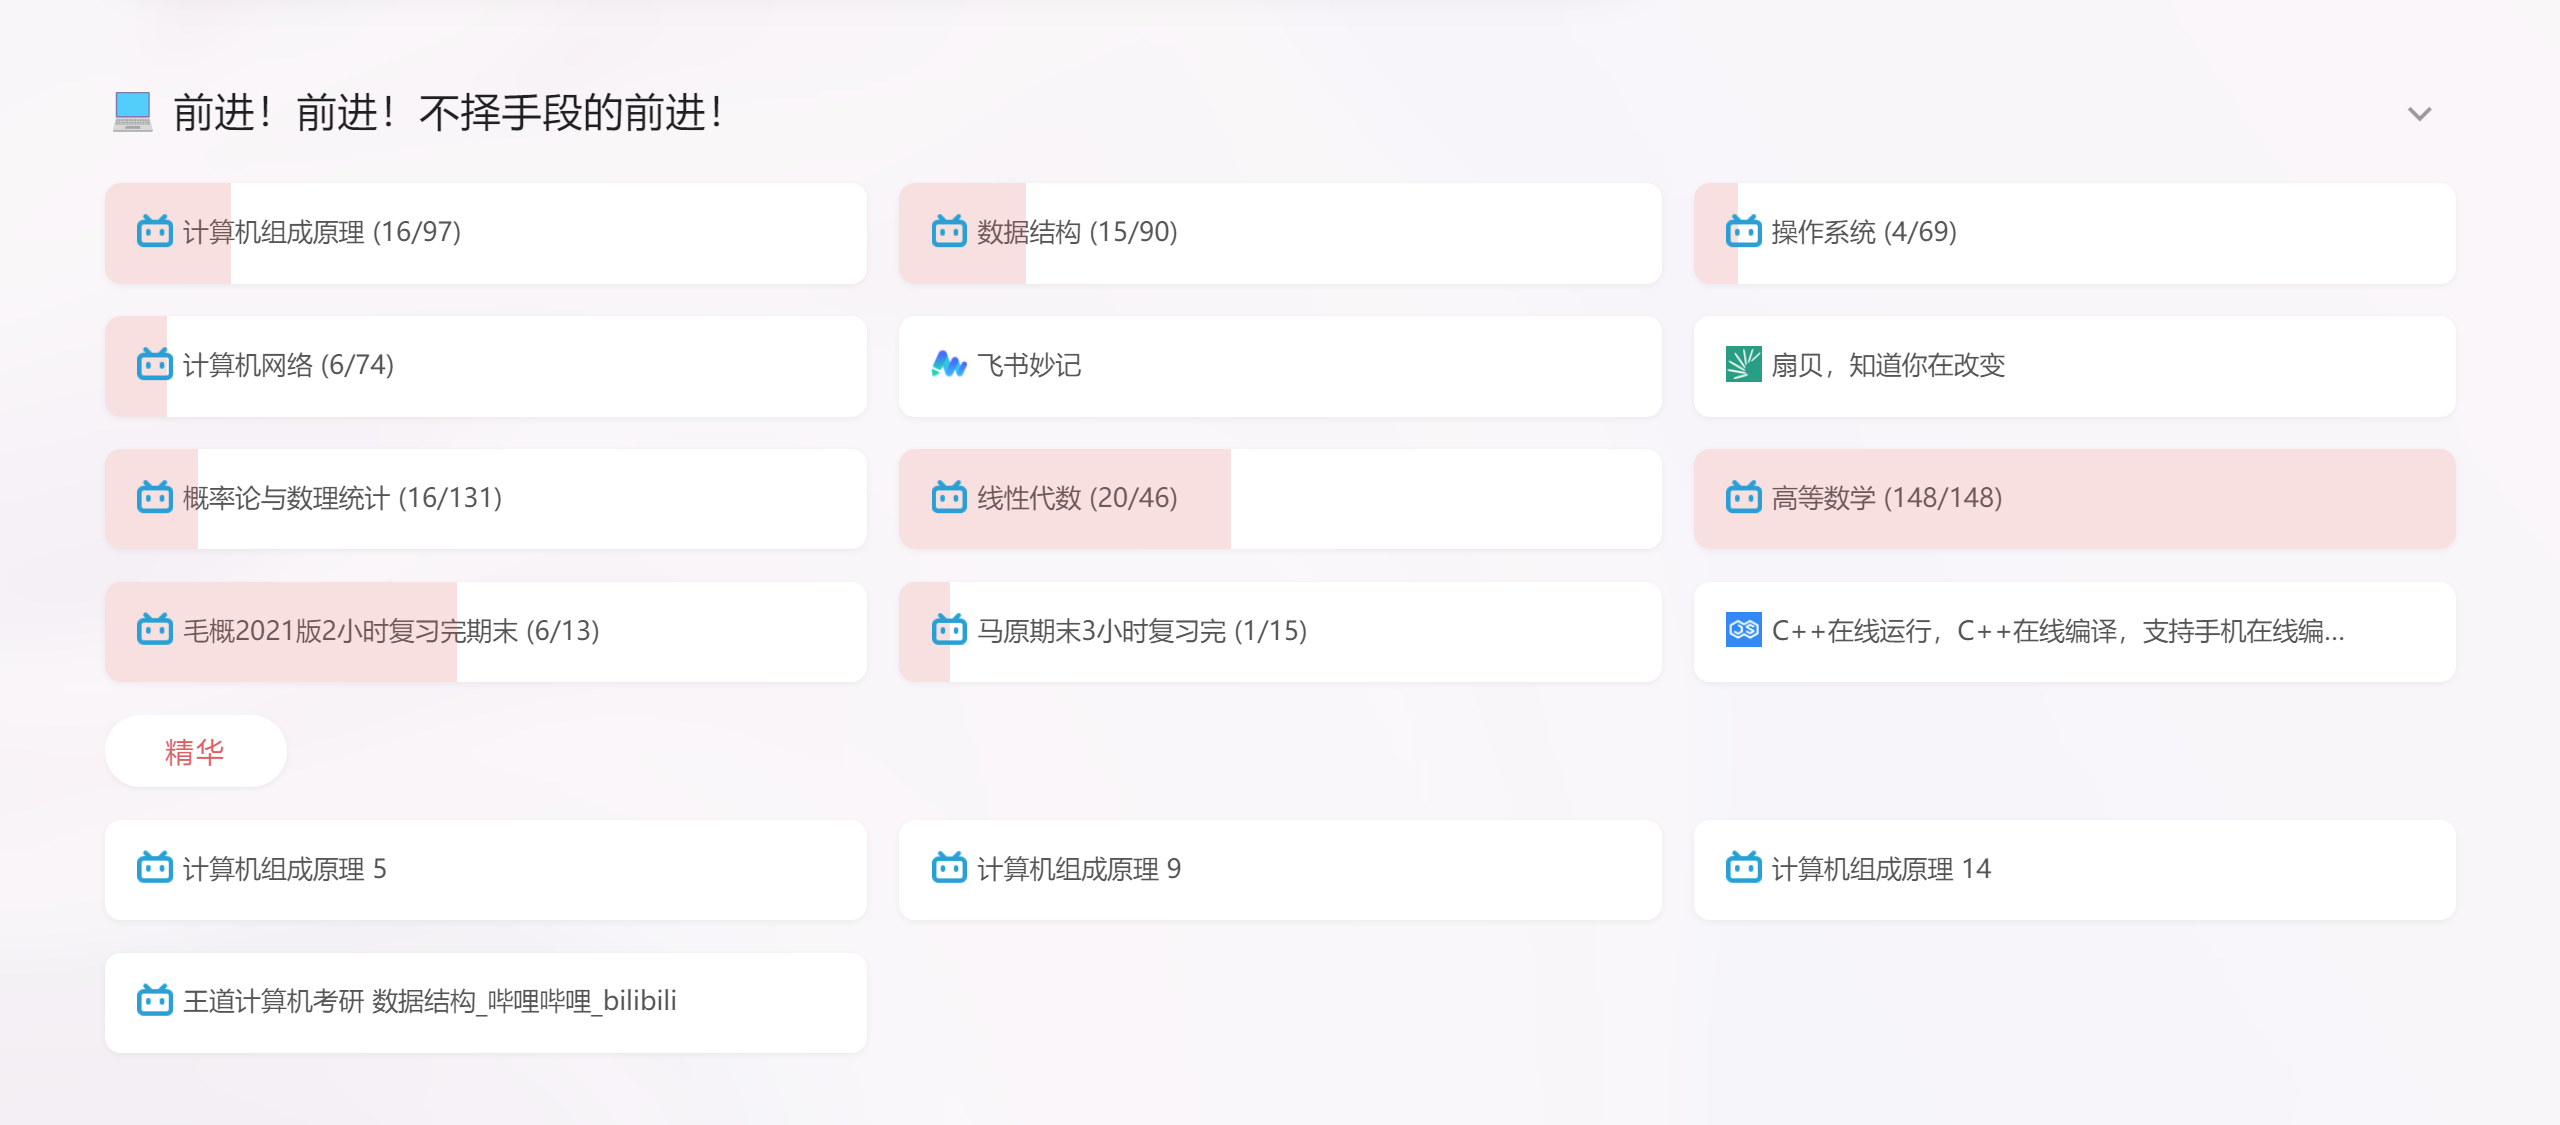Click the green 扇贝 logo icon
The width and height of the screenshot is (2560, 1125).
1743,365
